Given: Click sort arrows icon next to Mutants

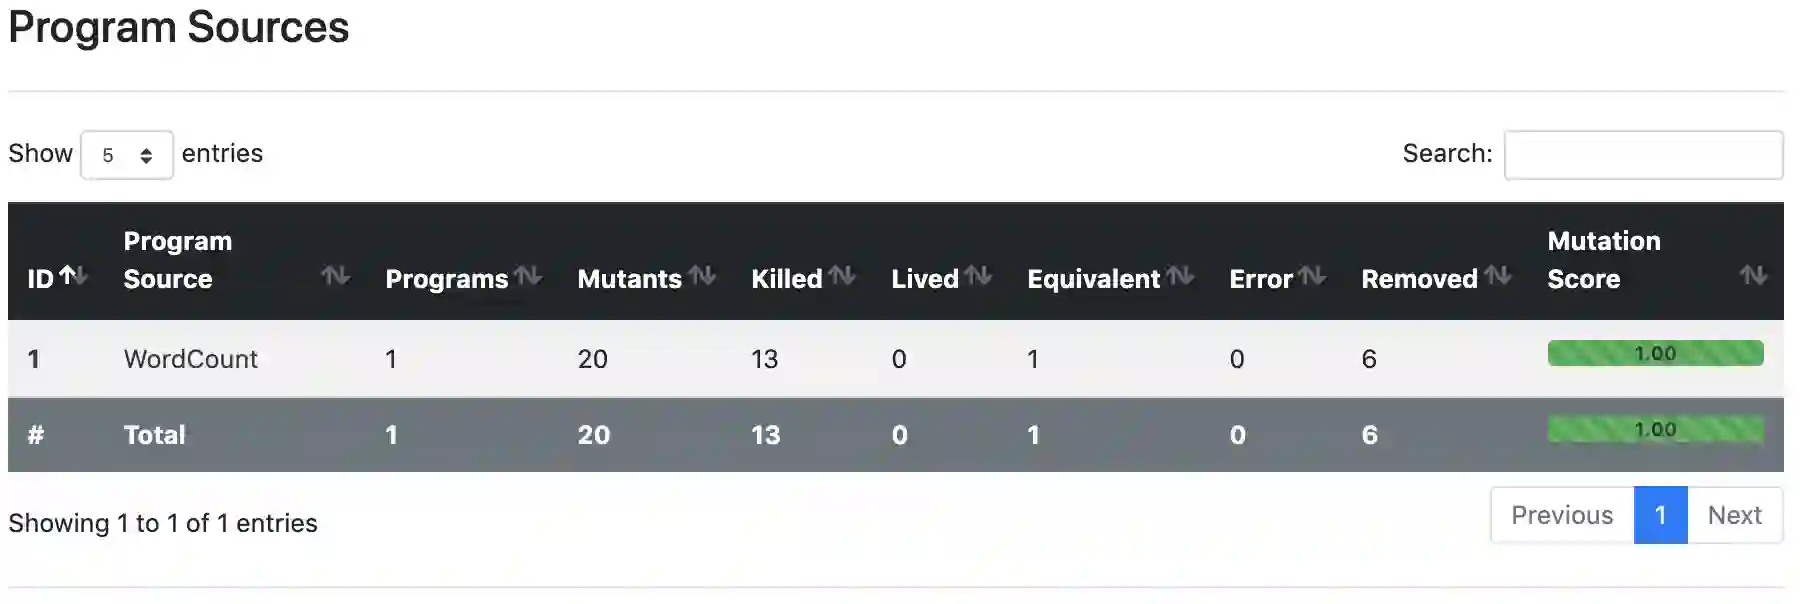Looking at the screenshot, I should (x=702, y=276).
